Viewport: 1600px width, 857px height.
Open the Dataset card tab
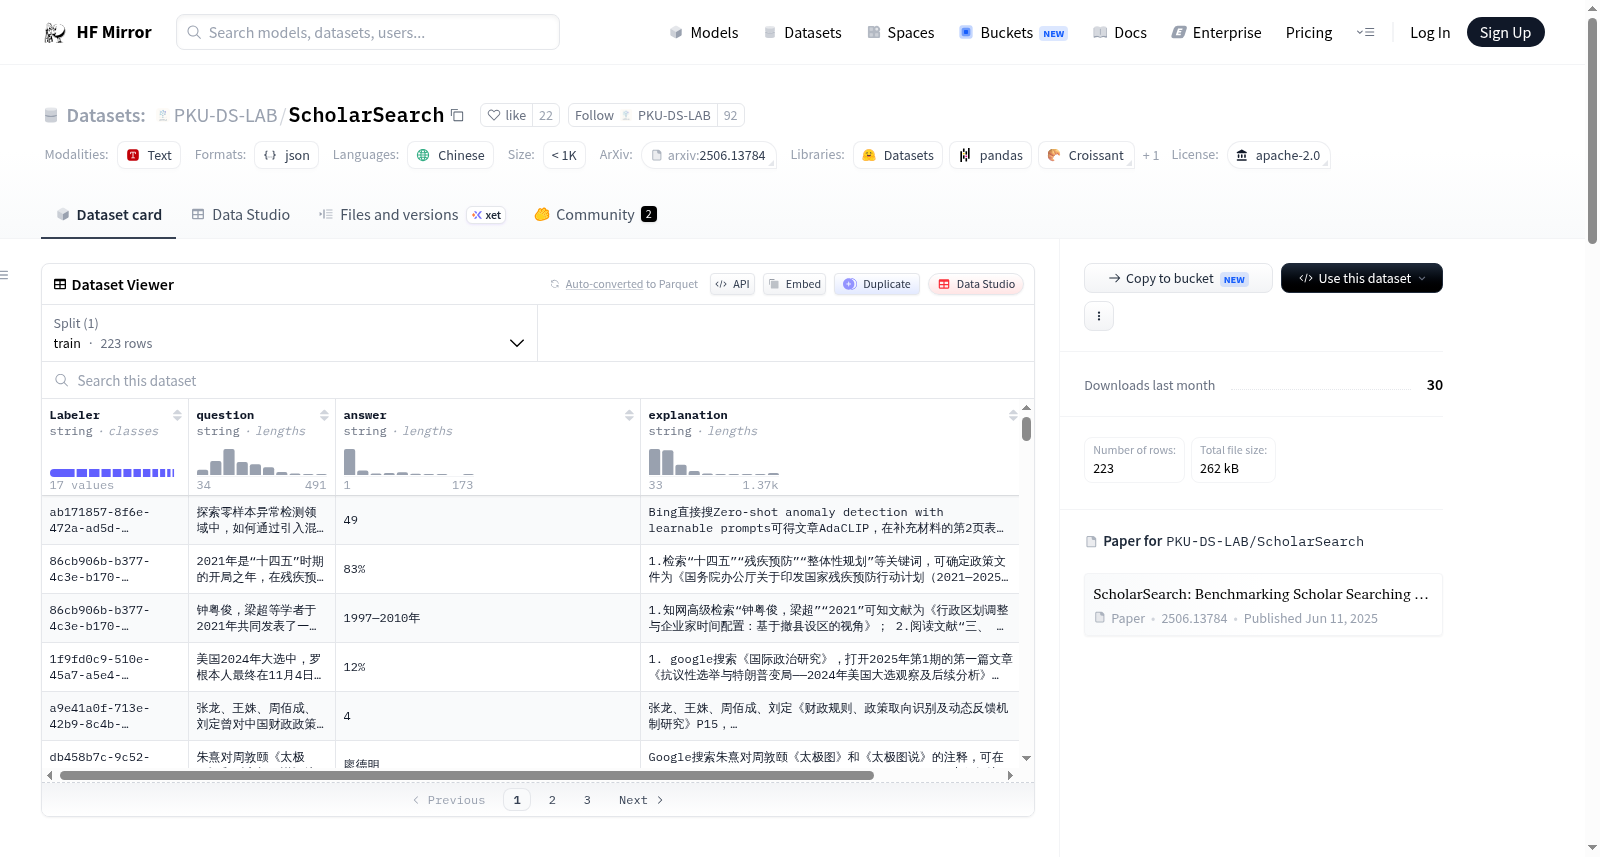(108, 214)
